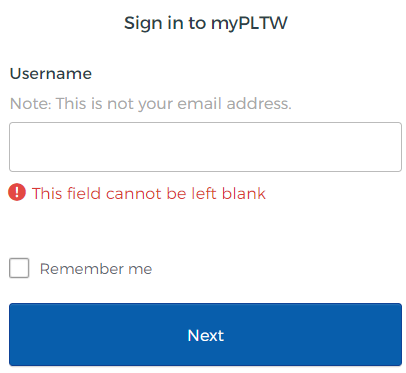406x373 pixels.
Task: Click the Next label on the blue button
Action: [206, 335]
